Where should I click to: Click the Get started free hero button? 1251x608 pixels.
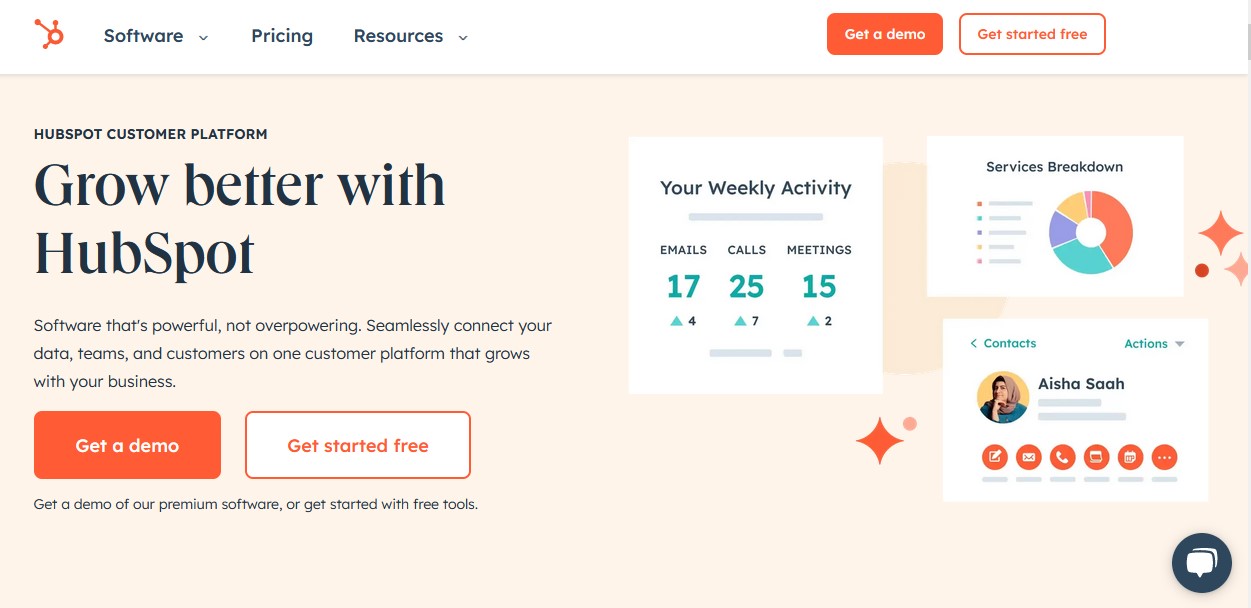tap(357, 445)
